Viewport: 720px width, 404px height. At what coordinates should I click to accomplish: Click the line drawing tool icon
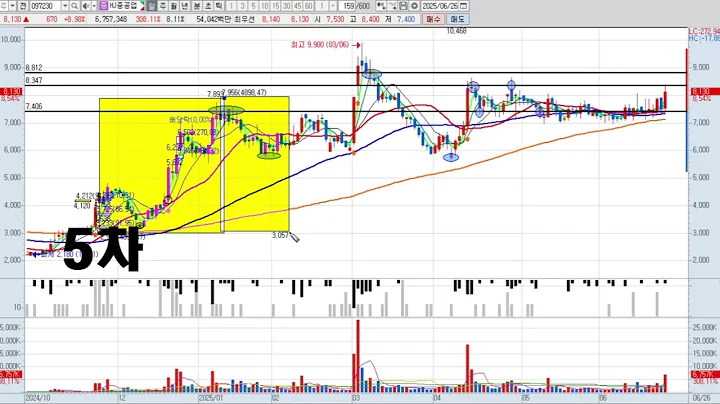[392, 6]
